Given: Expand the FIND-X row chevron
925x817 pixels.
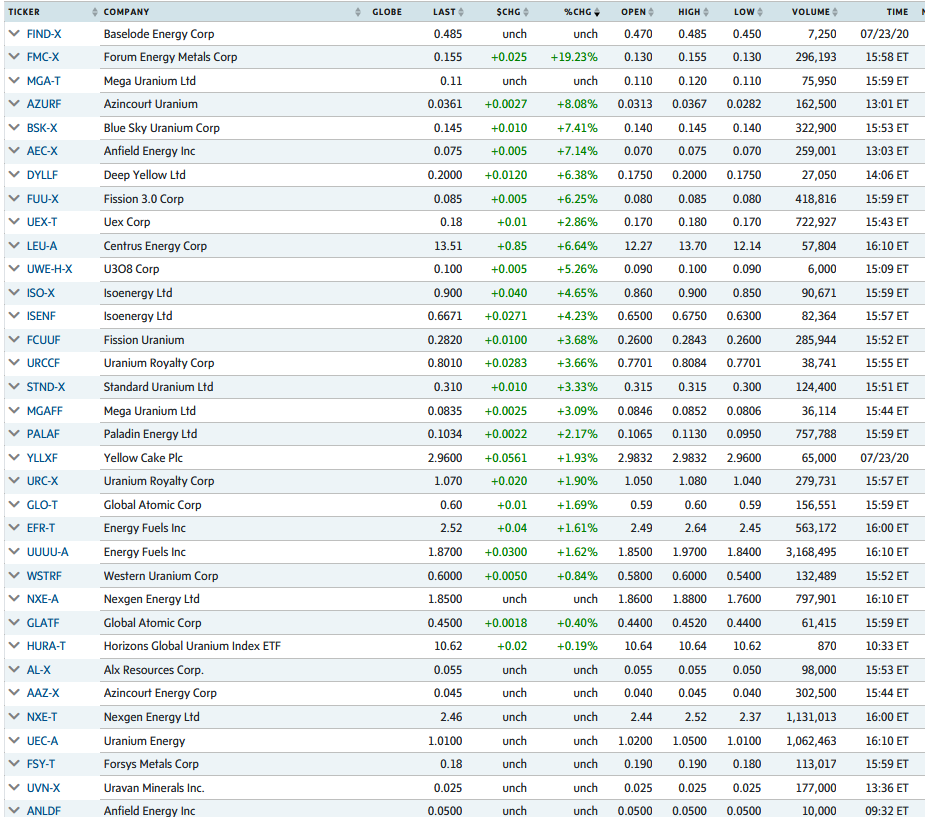Looking at the screenshot, I should (14, 34).
